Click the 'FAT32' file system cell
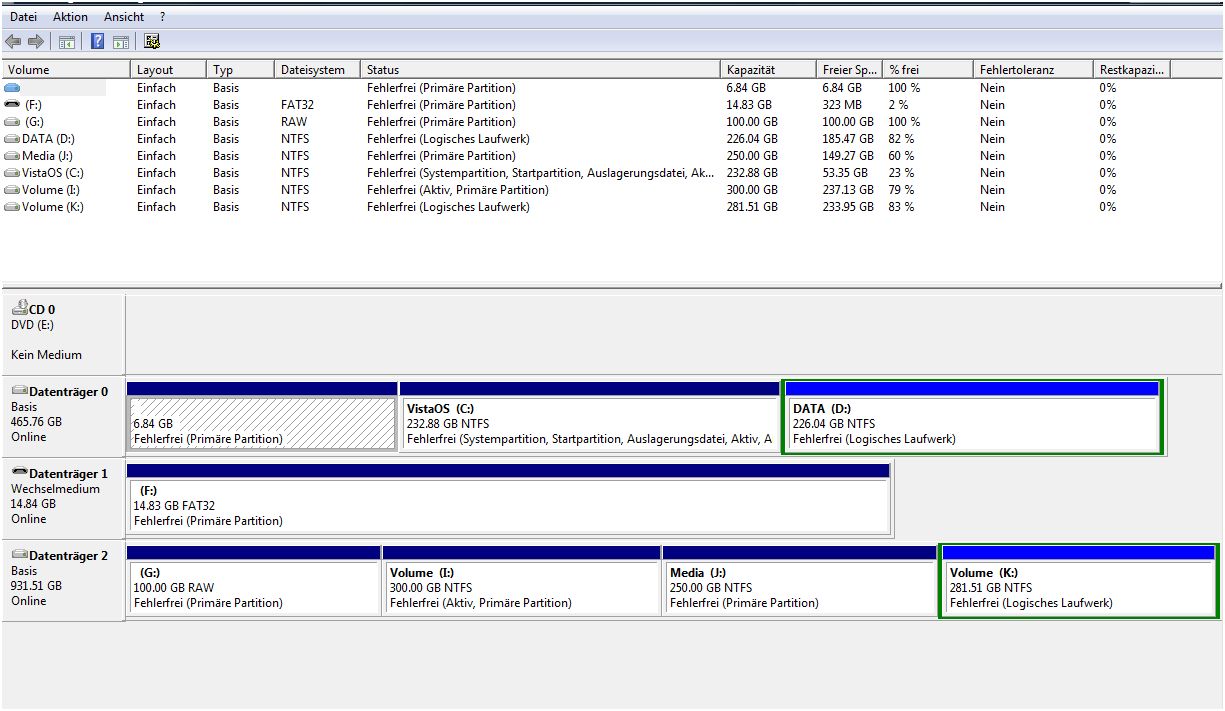This screenshot has height=711, width=1225. pos(297,105)
